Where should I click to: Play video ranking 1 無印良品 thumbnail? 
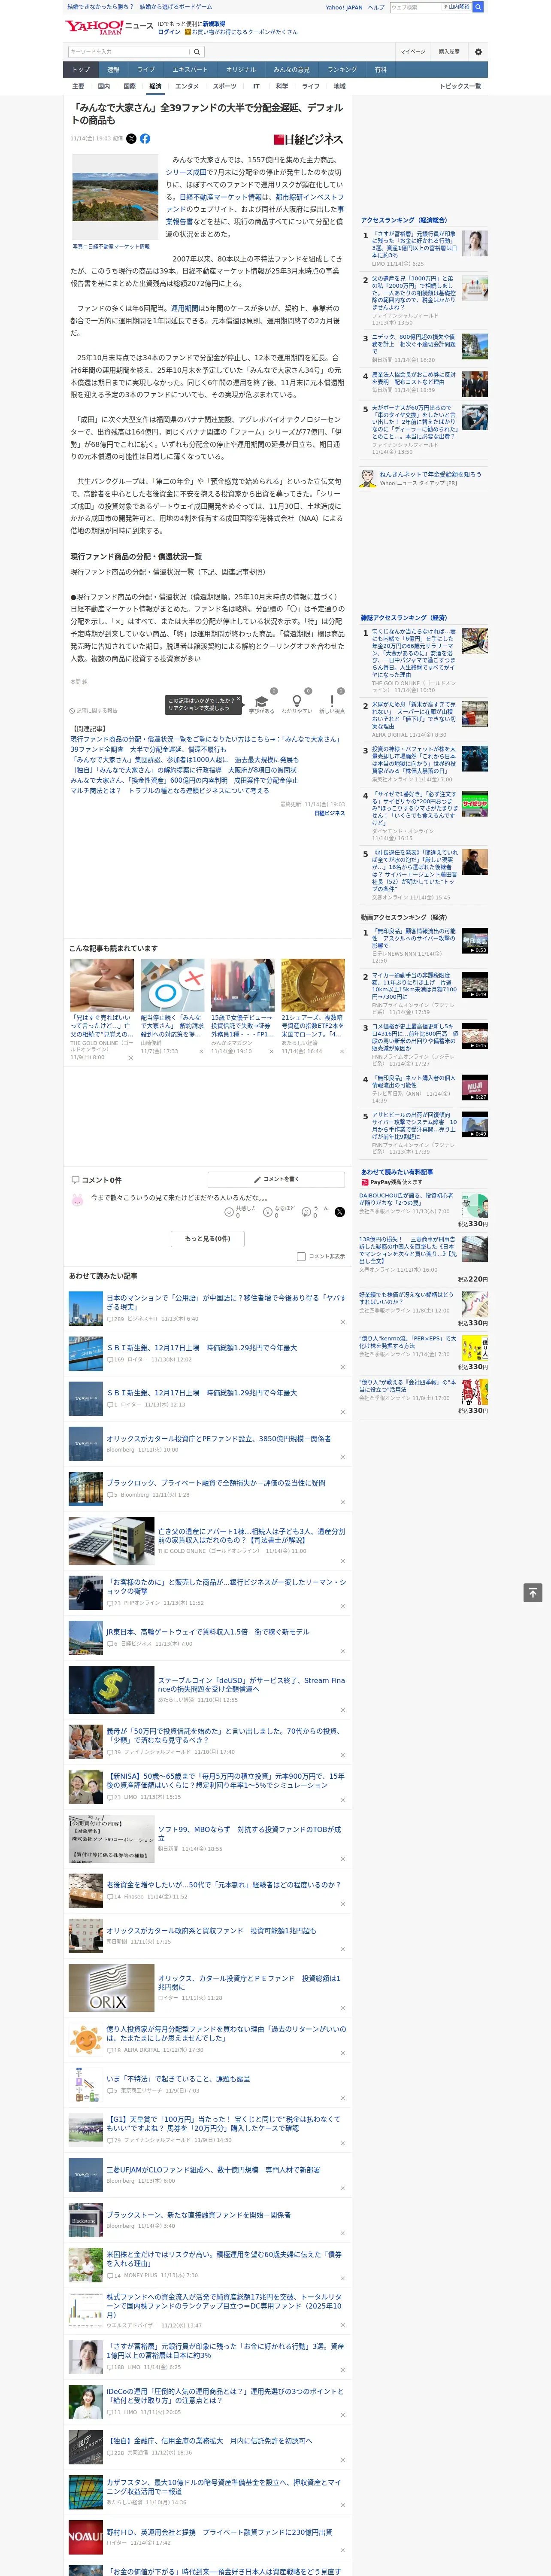point(475,941)
